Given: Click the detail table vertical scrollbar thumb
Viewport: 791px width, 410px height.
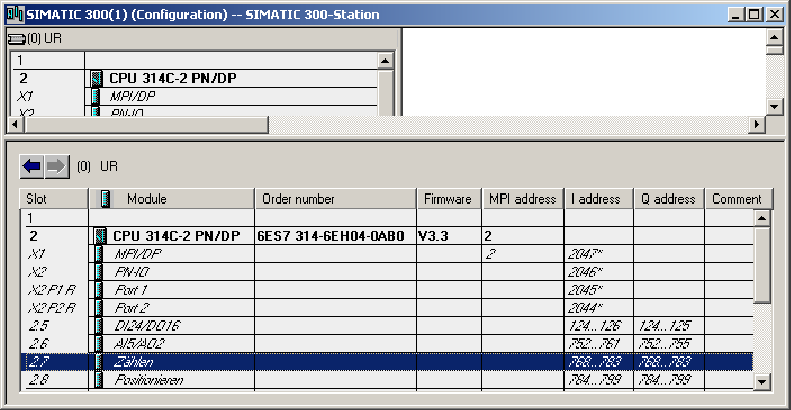Looking at the screenshot, I should coord(762,265).
